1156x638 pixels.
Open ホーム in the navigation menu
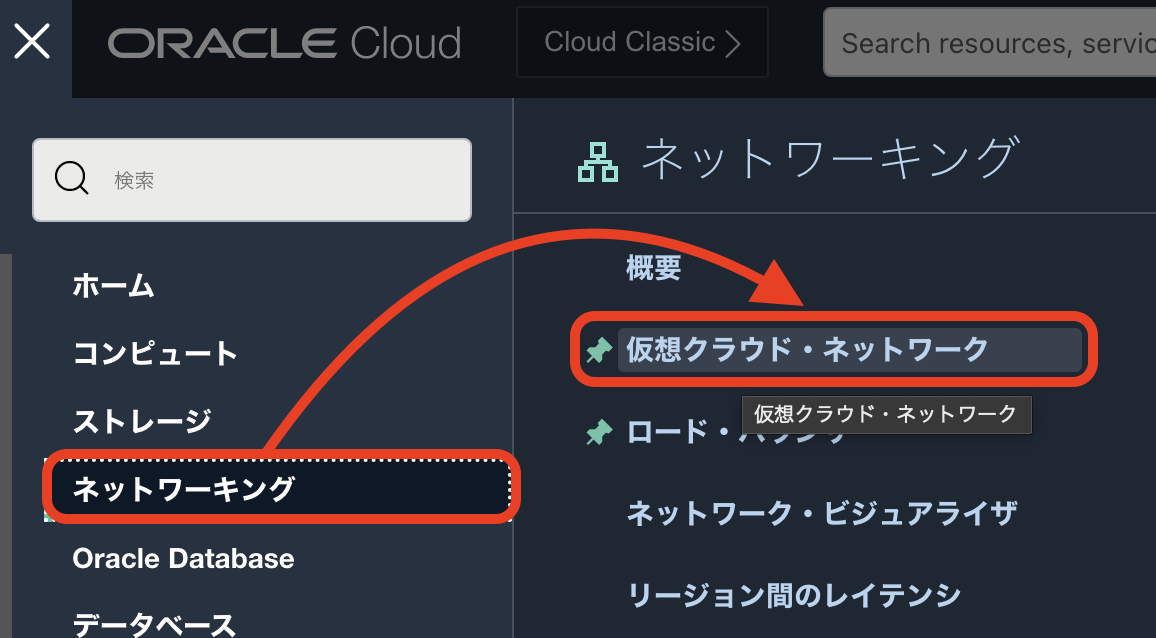click(x=113, y=286)
